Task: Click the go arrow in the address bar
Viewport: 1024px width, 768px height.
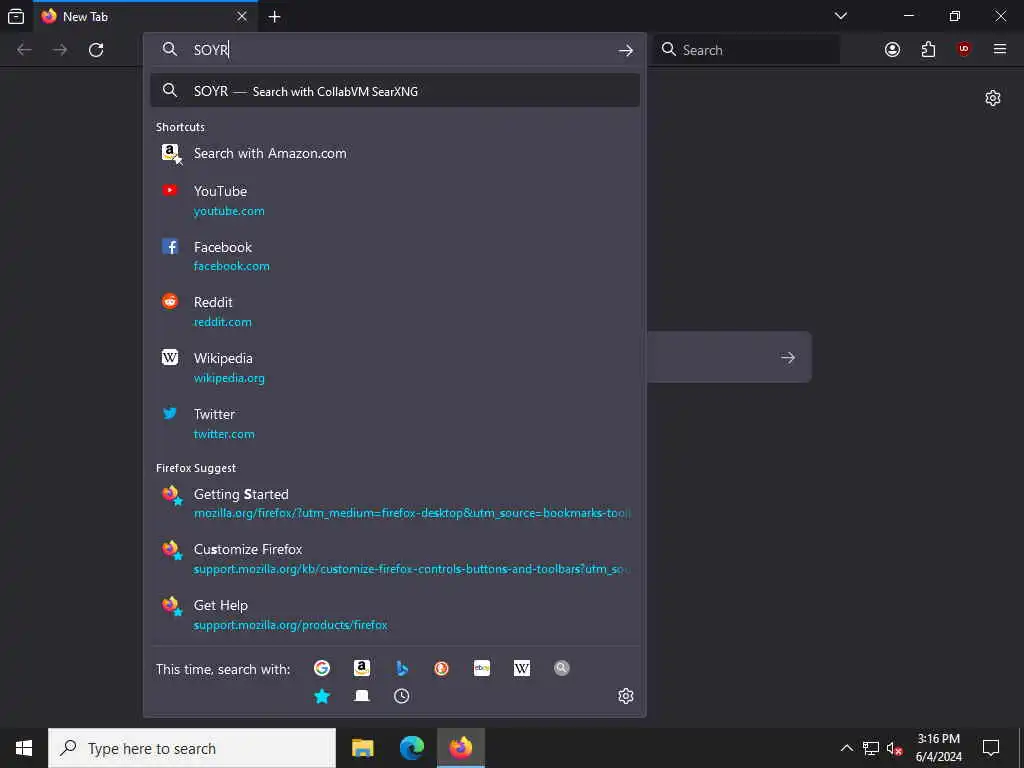Action: pos(626,50)
